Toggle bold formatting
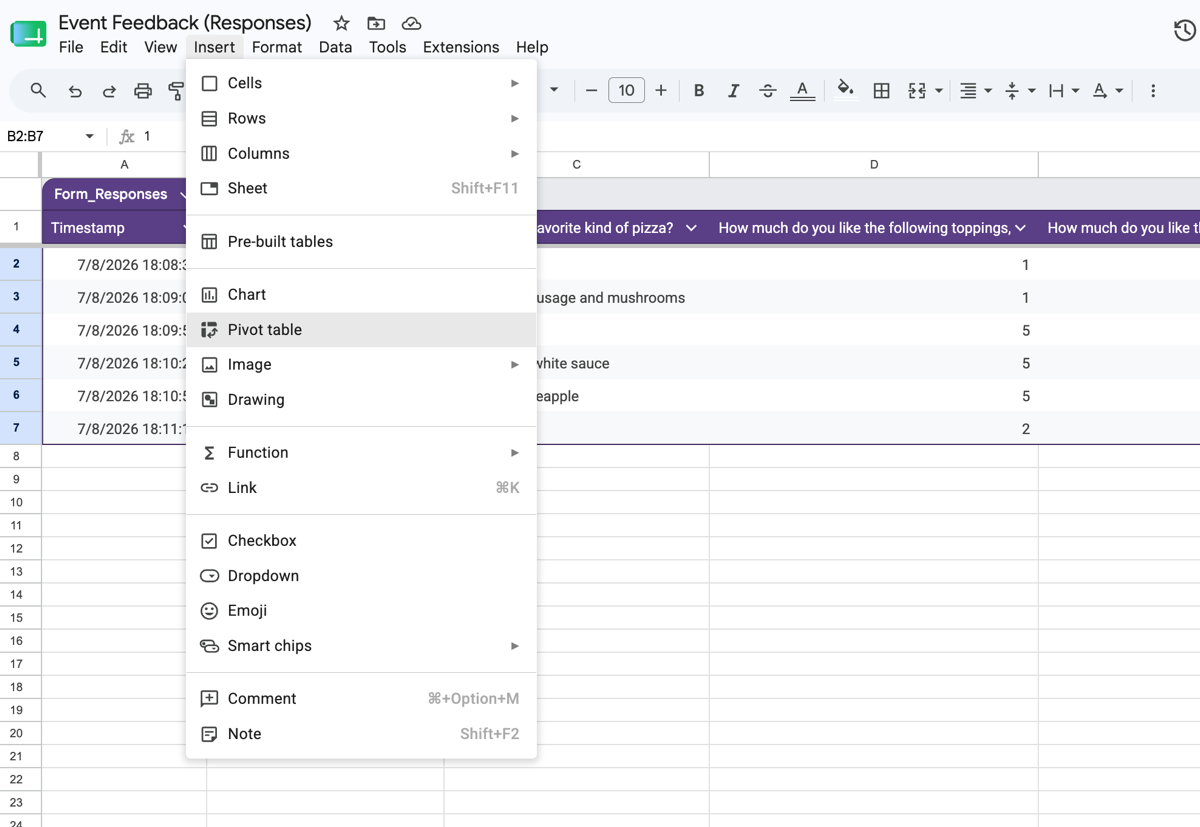This screenshot has height=827, width=1200. pyautogui.click(x=699, y=91)
